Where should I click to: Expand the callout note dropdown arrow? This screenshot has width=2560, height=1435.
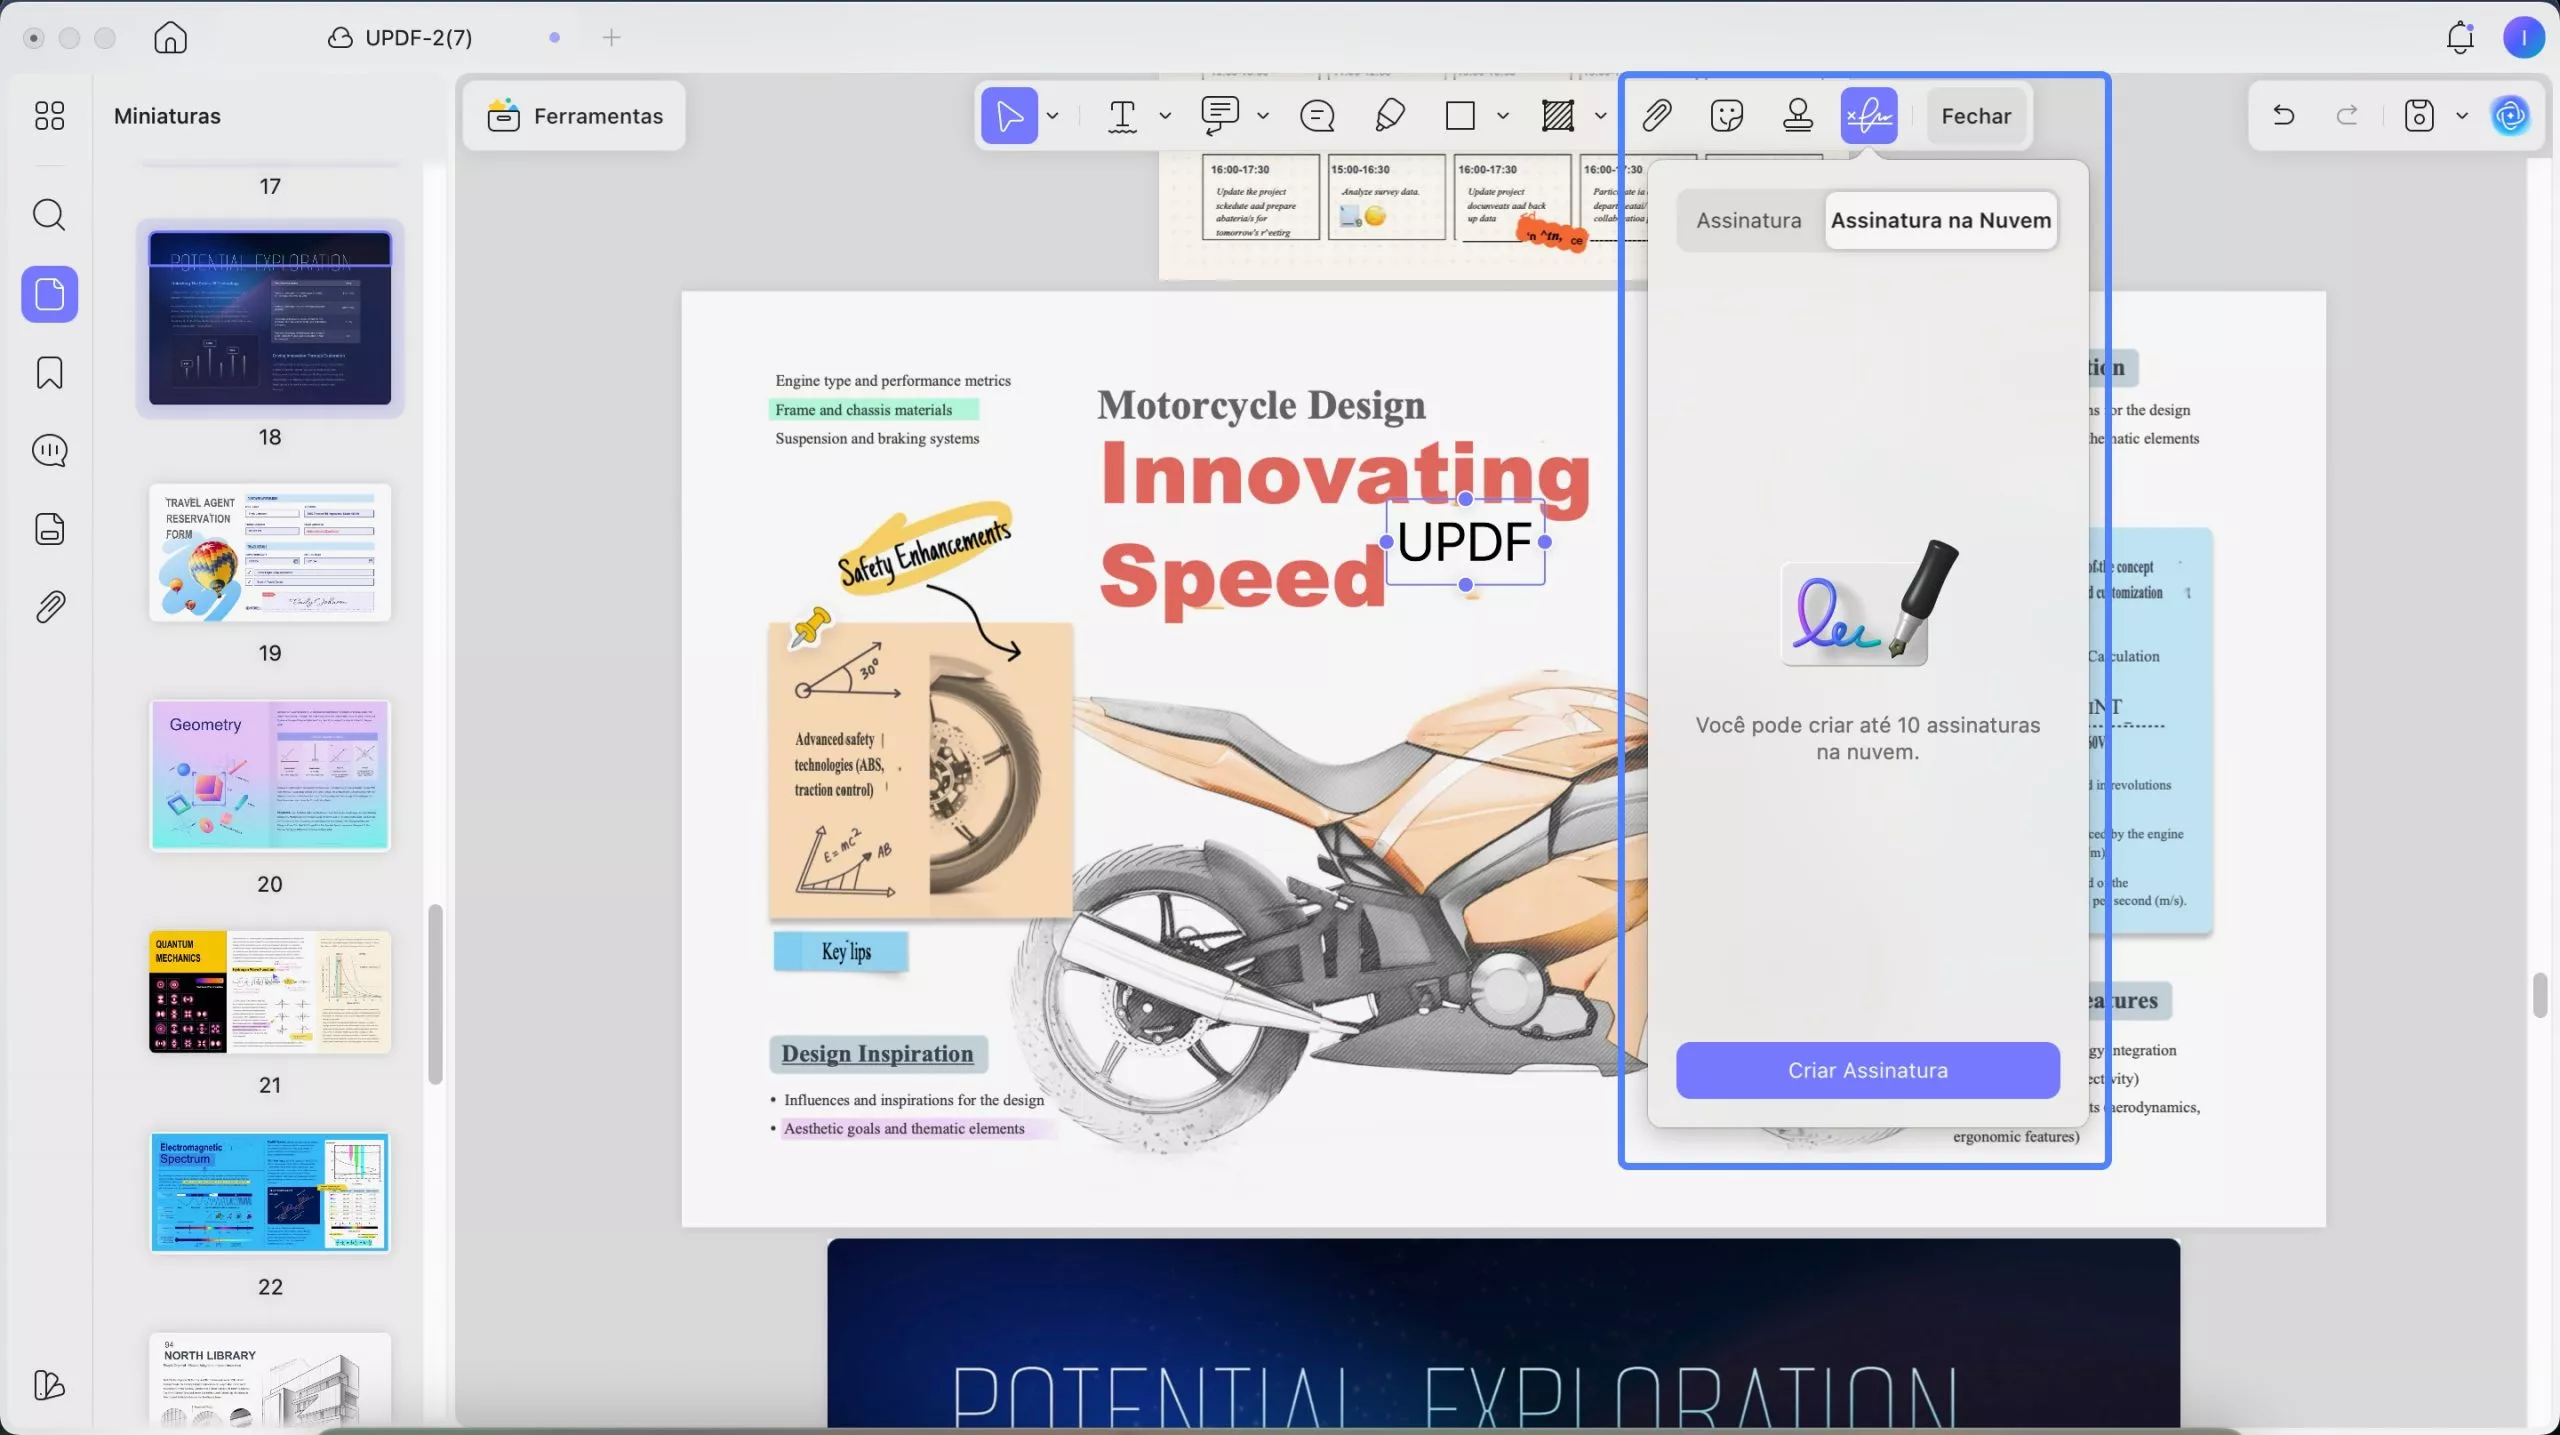coord(1263,116)
